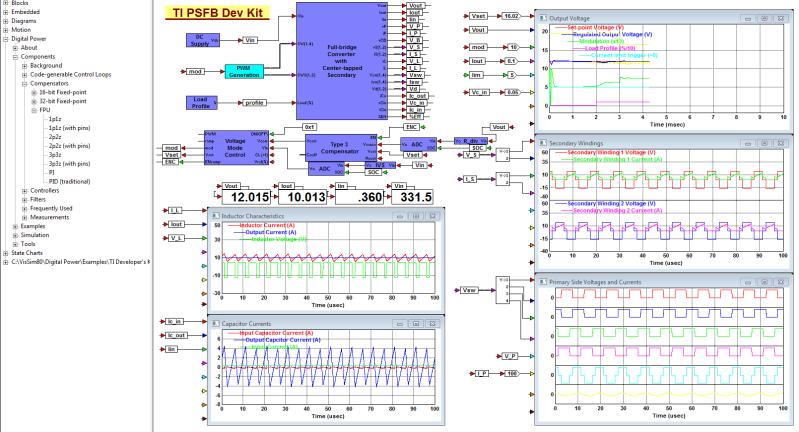799x432 pixels.
Task: Click the Iout display value 10.013
Action: 301,197
